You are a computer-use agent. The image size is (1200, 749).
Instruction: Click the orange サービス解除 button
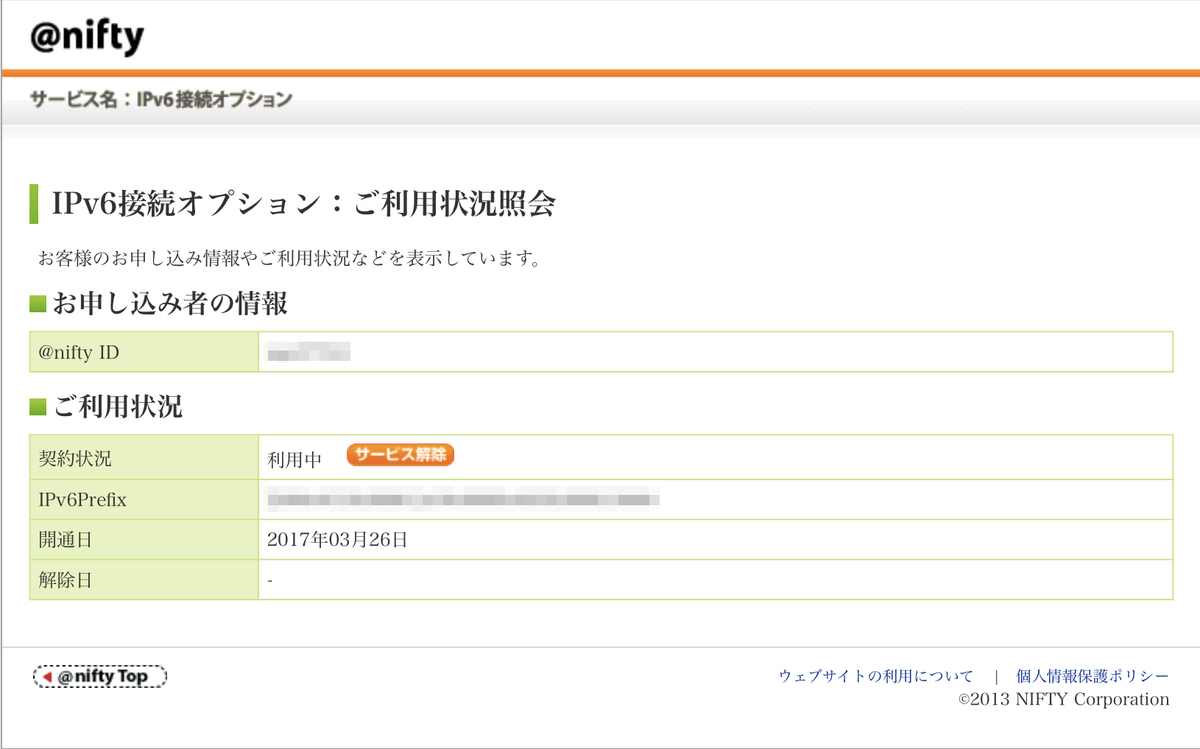click(400, 455)
